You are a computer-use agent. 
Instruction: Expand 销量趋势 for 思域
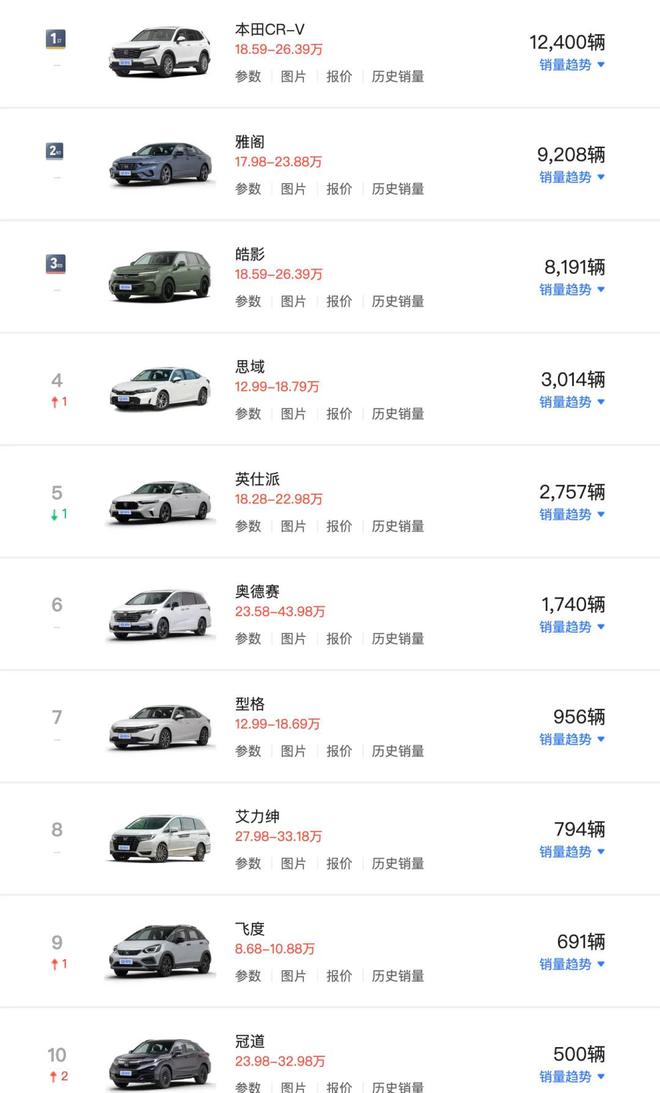[572, 402]
